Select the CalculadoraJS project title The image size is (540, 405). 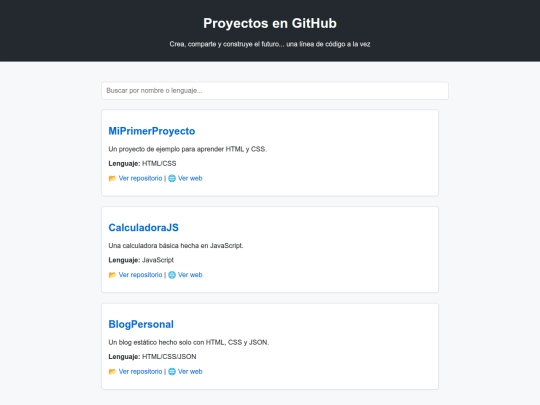point(144,228)
